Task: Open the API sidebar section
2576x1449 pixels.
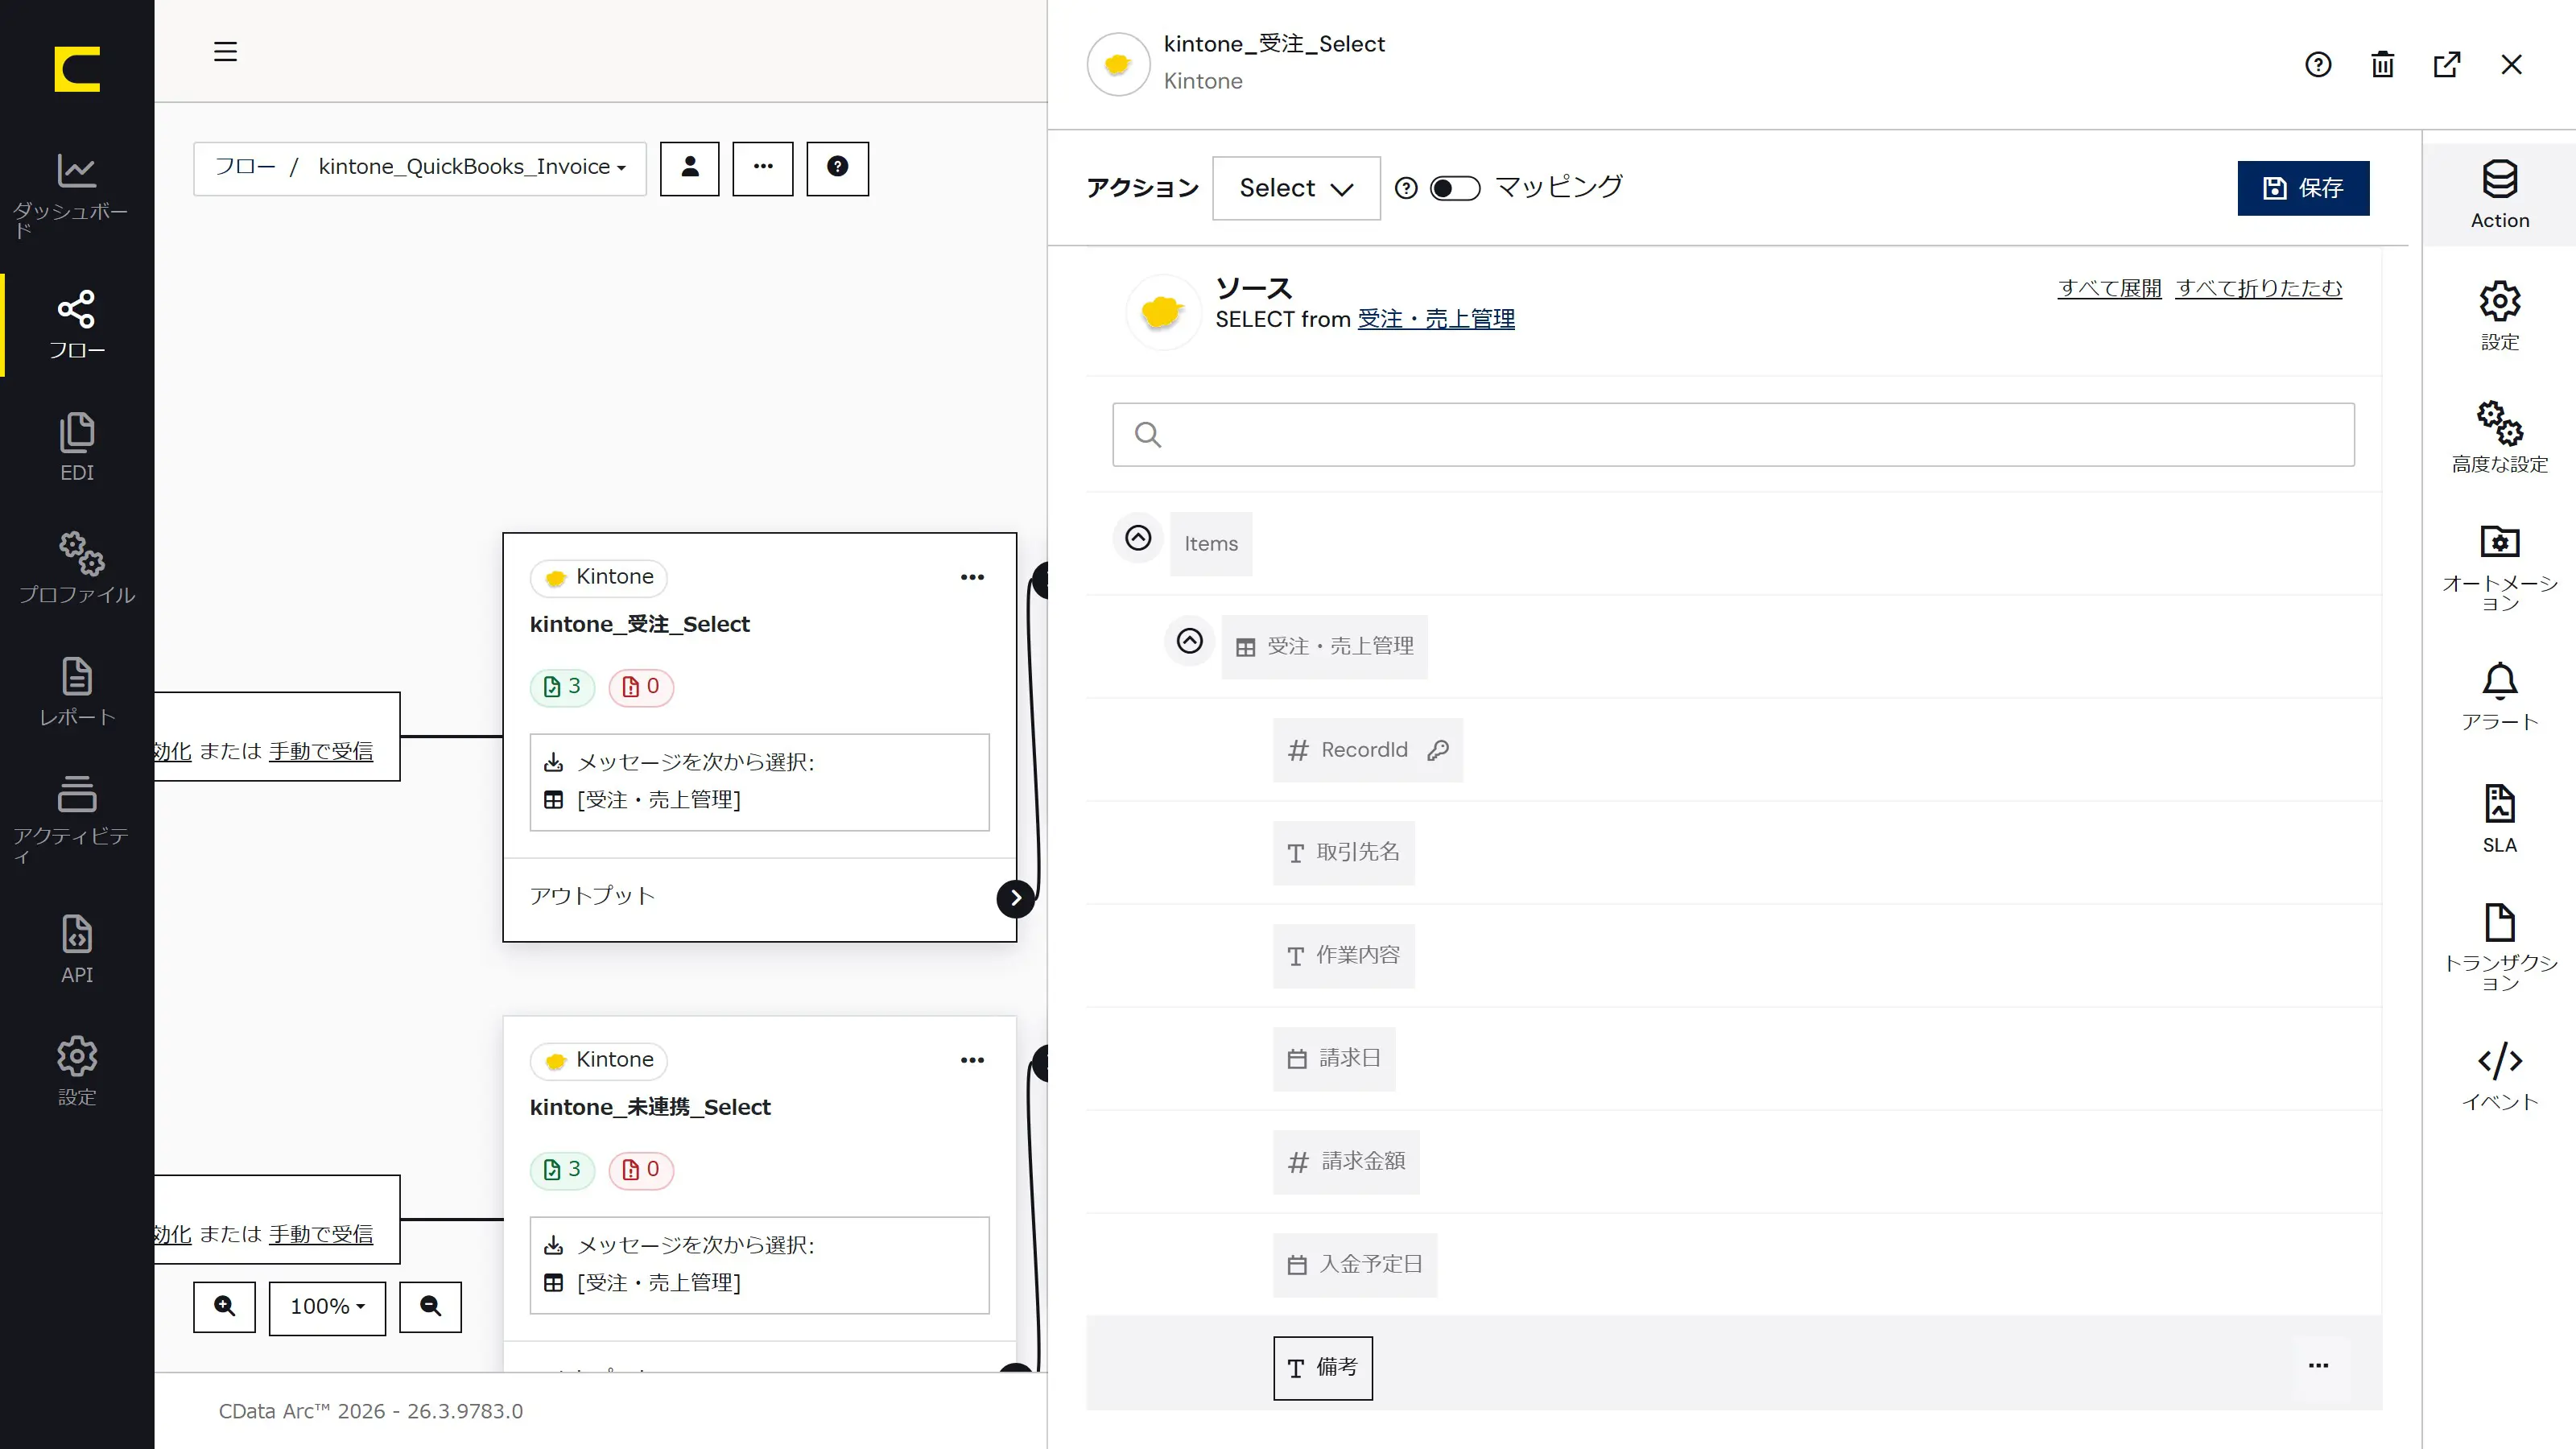Action: tap(76, 949)
